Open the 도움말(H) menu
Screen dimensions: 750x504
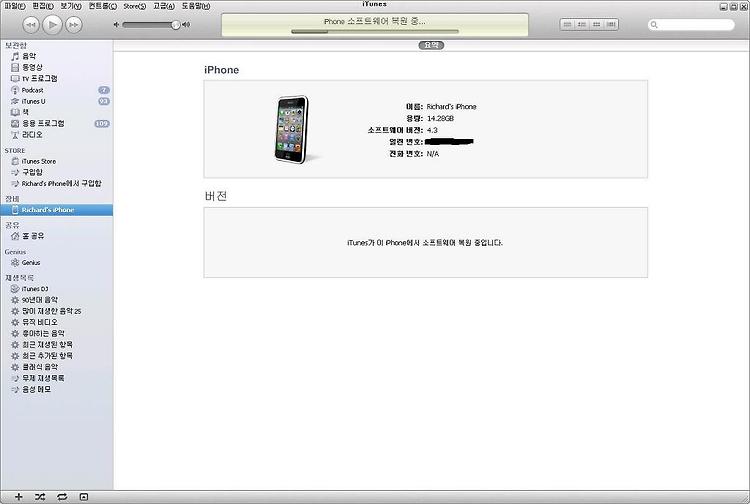(196, 6)
